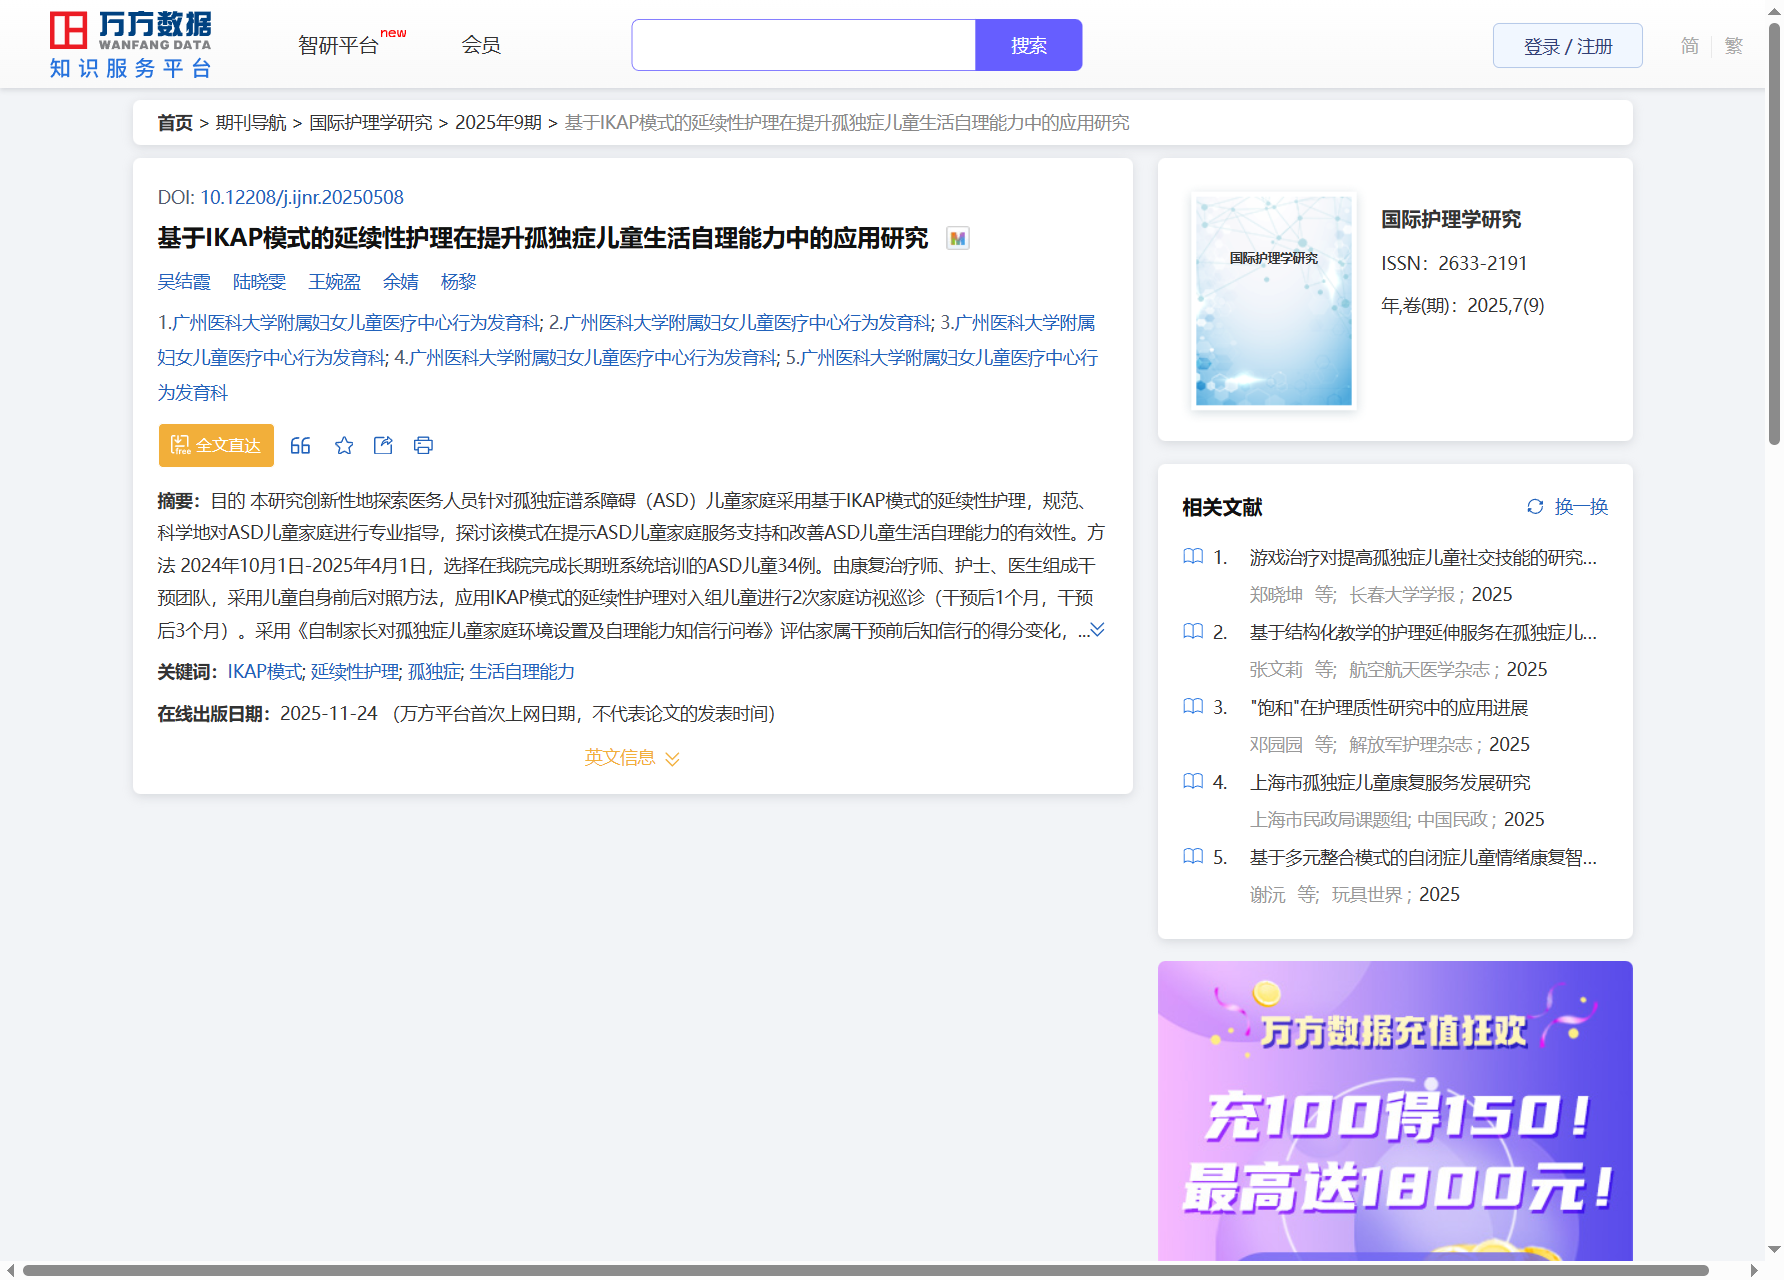This screenshot has width=1784, height=1280.
Task: Open the 会员 menu item
Action: click(x=481, y=46)
